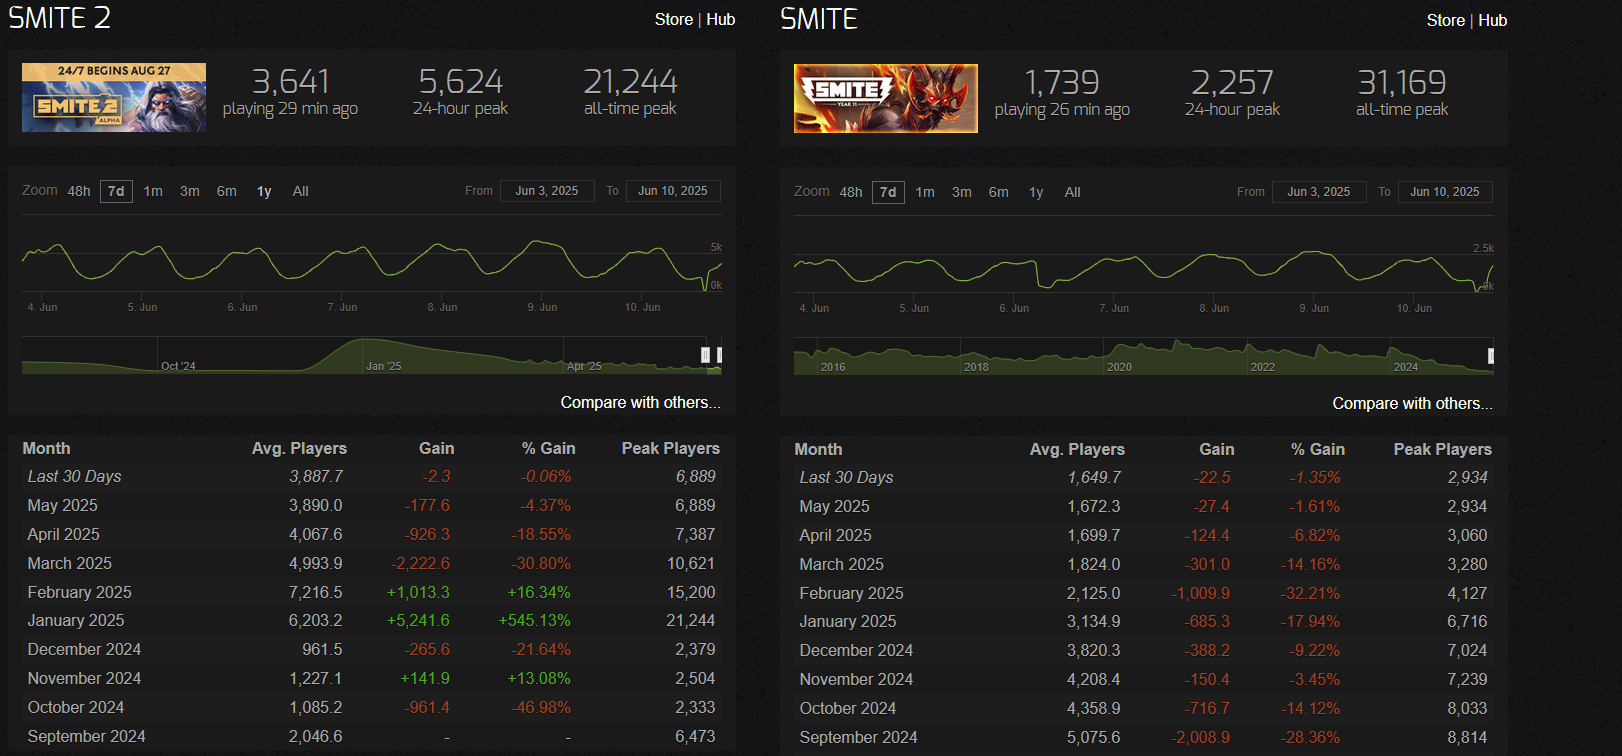Select 48h zoom on SMITE chart

pos(851,192)
